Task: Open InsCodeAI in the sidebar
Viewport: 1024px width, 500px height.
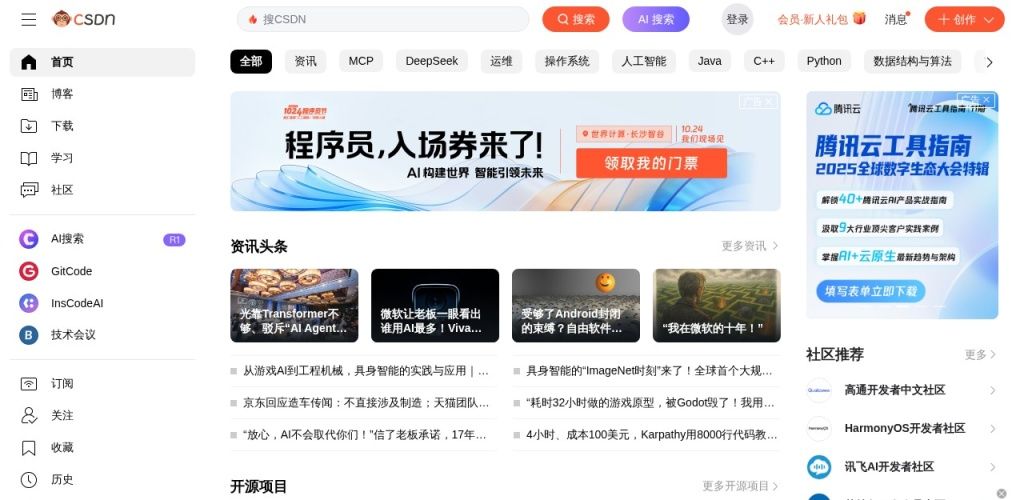Action: click(77, 303)
